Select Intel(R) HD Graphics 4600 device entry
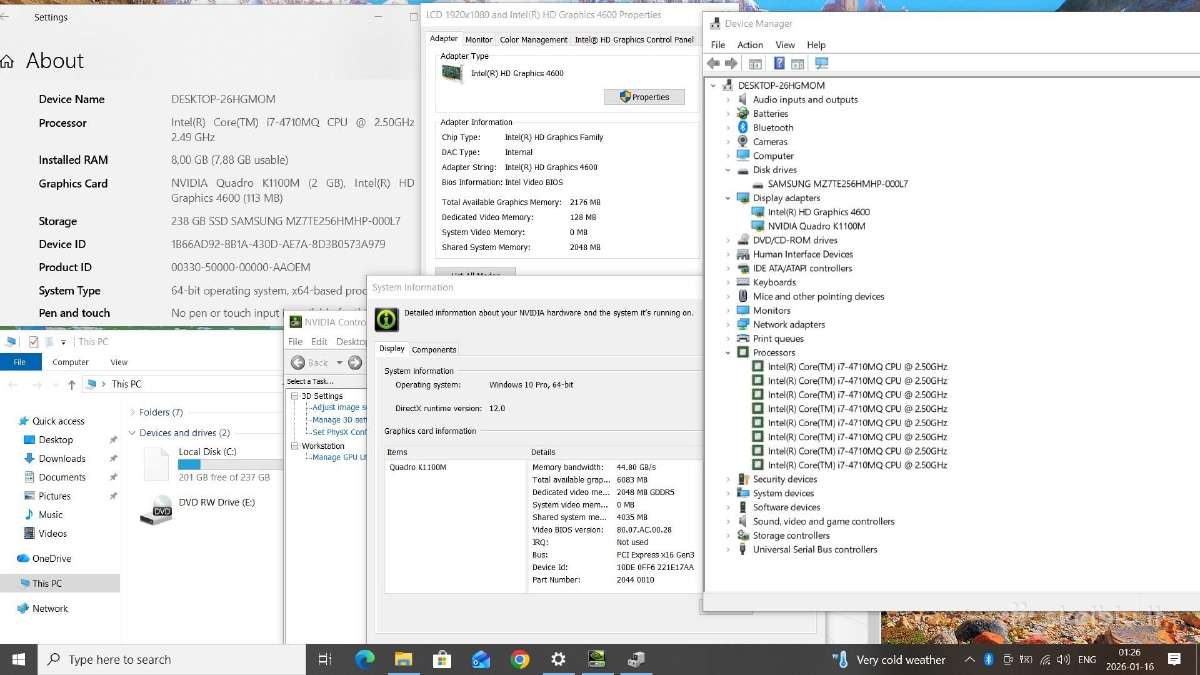 coord(819,212)
